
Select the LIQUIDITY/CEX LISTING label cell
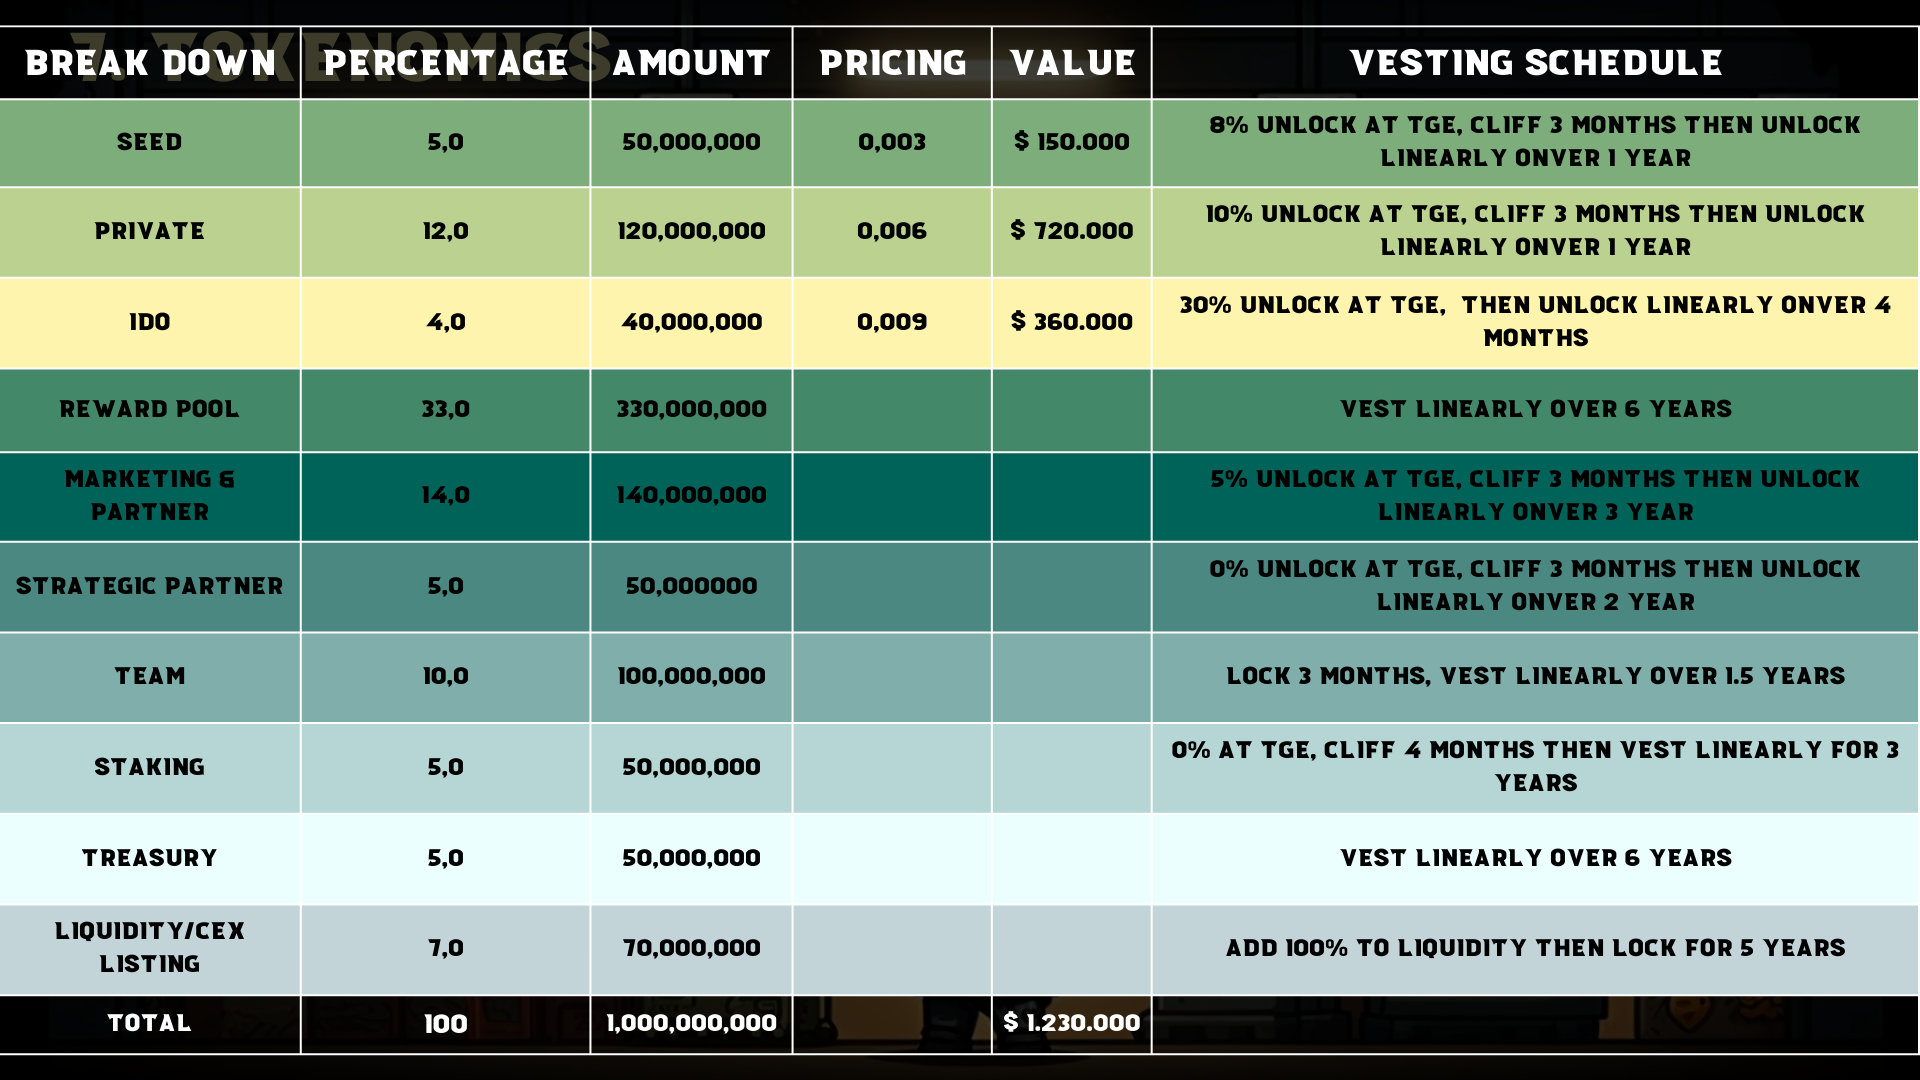point(150,947)
